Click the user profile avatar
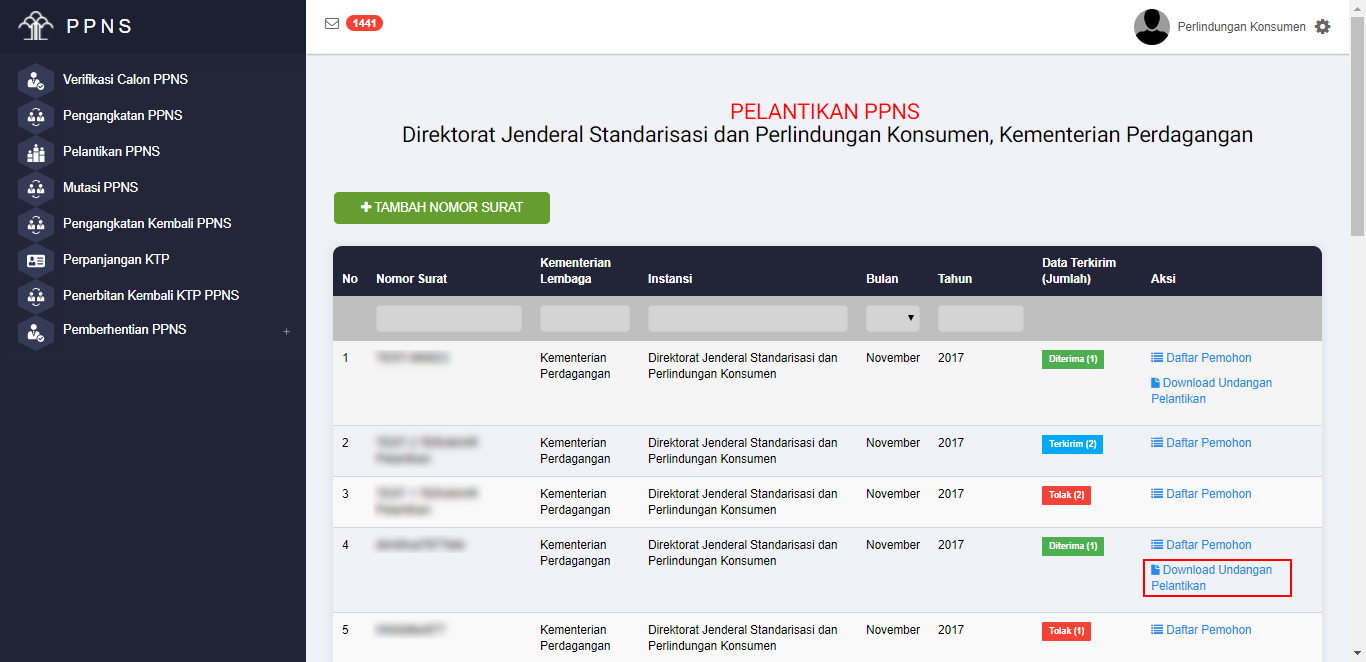 (1151, 27)
